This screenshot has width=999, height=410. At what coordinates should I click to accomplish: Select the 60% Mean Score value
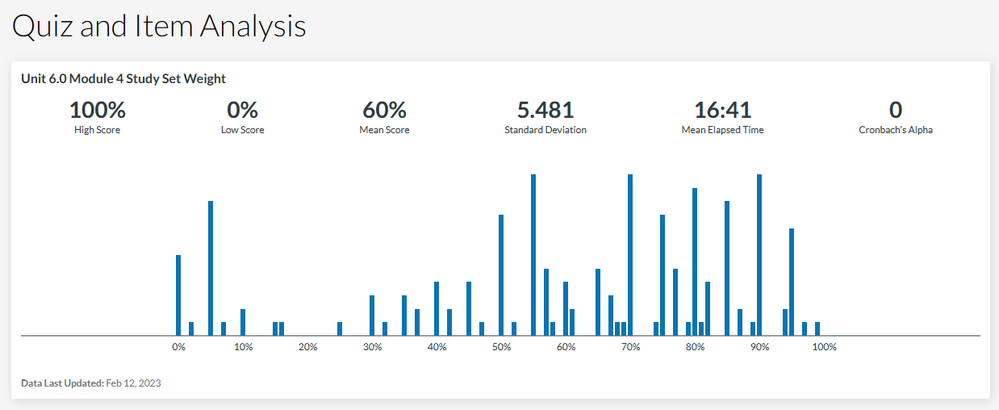click(384, 110)
